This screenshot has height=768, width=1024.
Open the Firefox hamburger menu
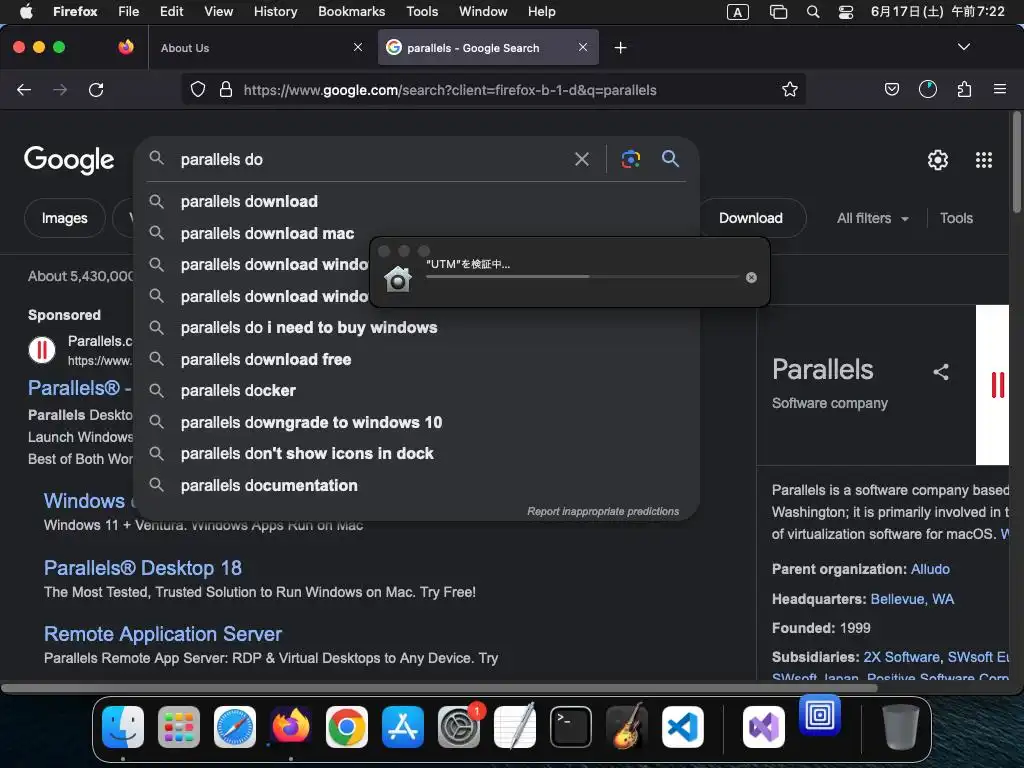1000,89
